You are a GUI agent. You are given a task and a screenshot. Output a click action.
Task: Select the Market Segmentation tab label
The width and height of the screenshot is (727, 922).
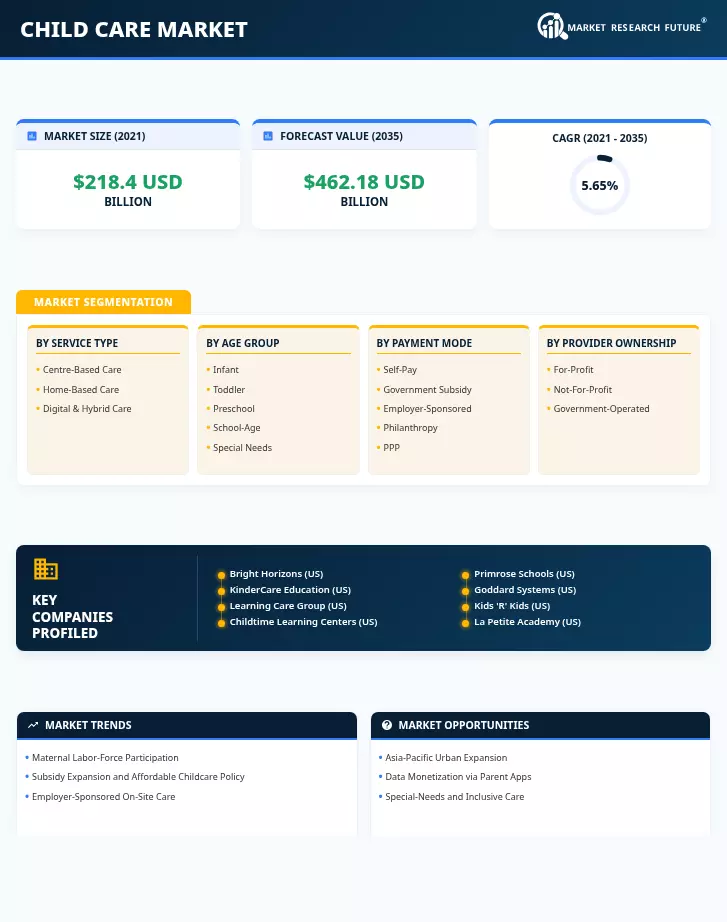pos(104,302)
